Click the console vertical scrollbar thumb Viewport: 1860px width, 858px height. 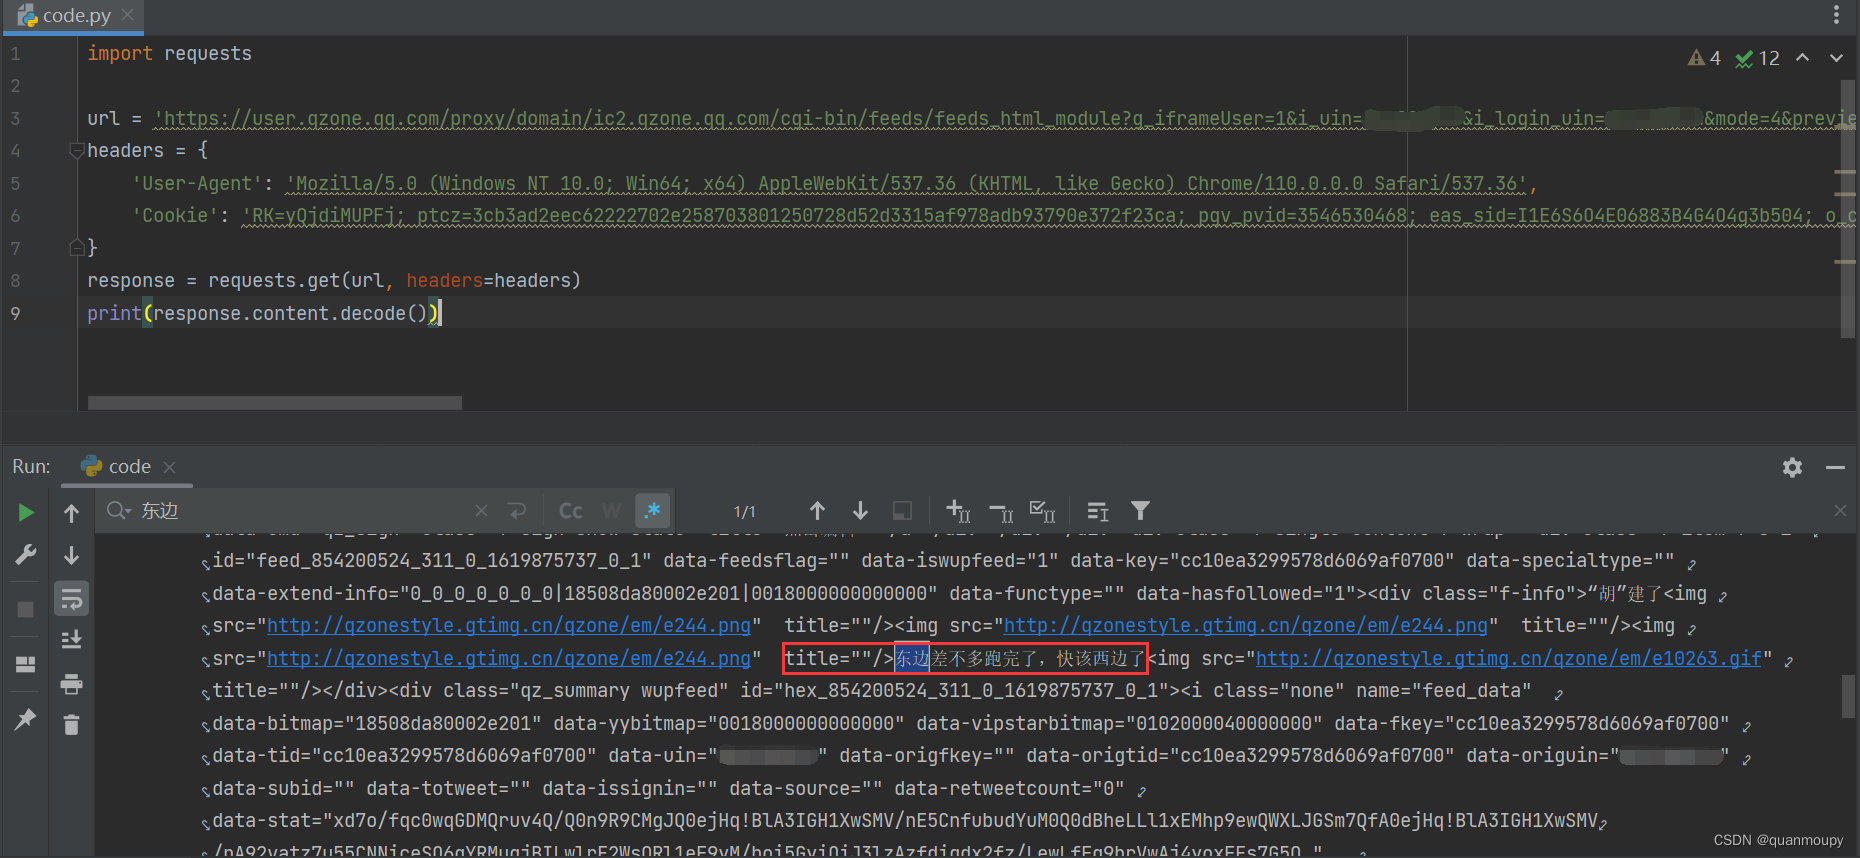(x=1848, y=696)
